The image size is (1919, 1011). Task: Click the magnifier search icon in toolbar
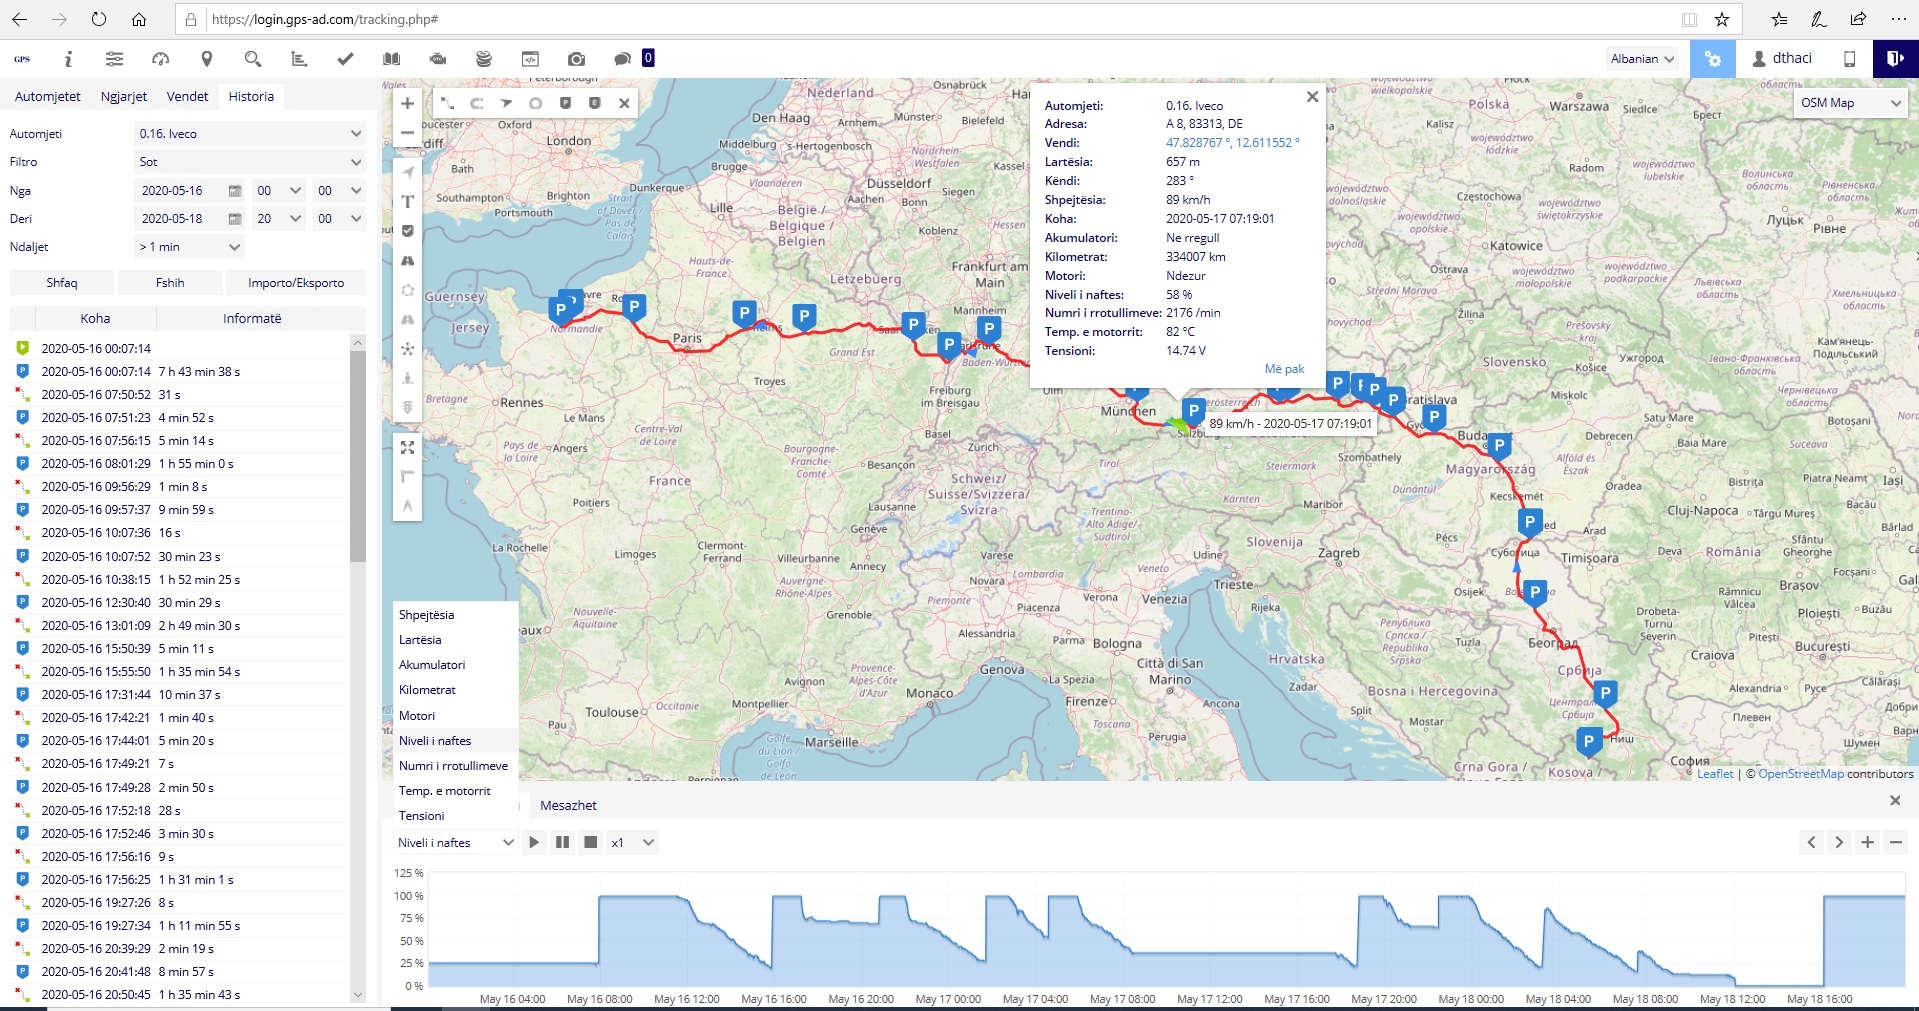[x=253, y=59]
